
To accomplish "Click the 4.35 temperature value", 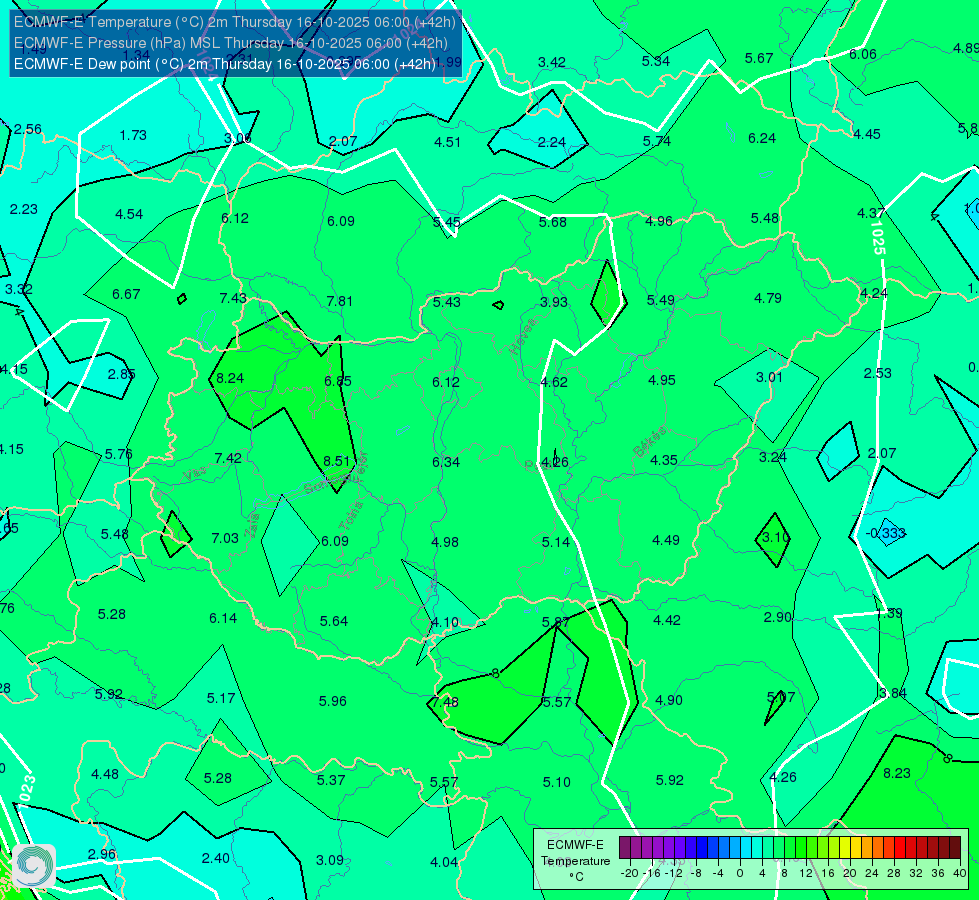I will [x=664, y=460].
